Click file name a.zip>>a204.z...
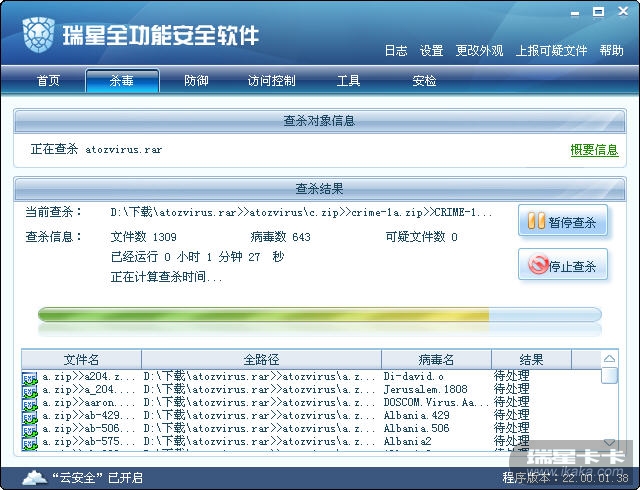This screenshot has height=490, width=640. click(x=89, y=376)
